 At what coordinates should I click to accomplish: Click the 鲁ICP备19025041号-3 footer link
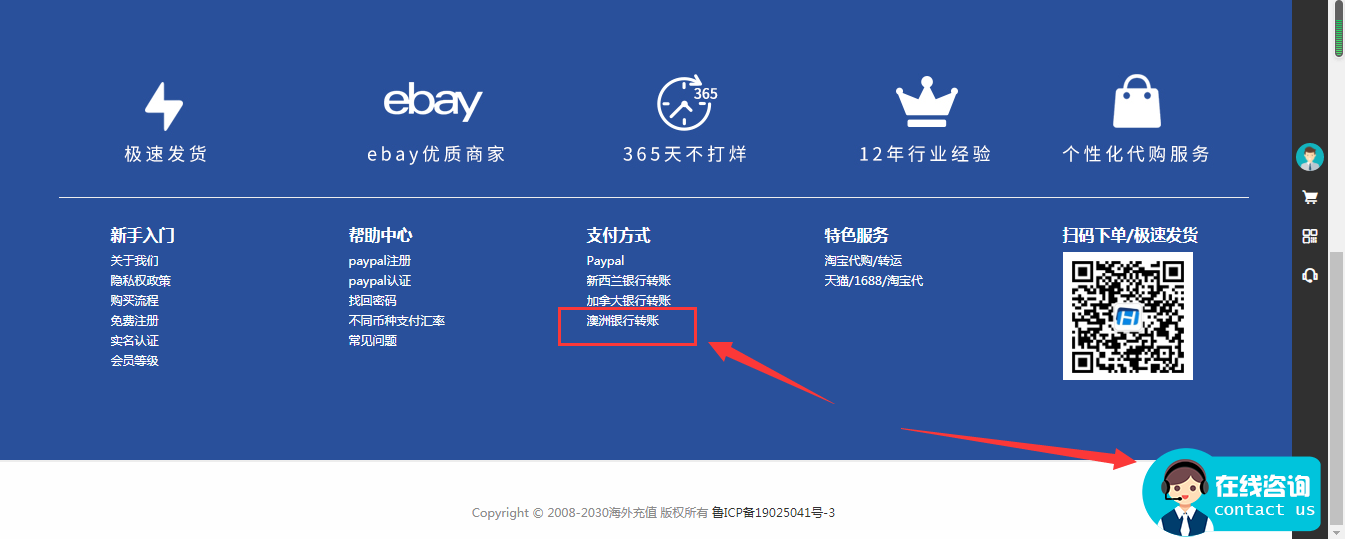point(773,513)
